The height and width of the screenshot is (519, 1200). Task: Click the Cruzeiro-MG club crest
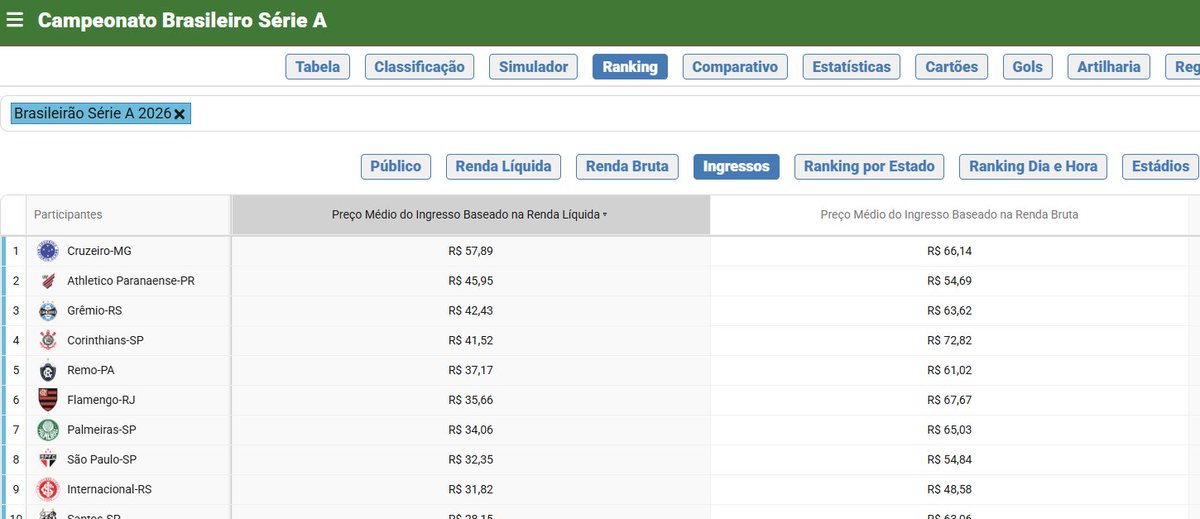click(x=47, y=250)
